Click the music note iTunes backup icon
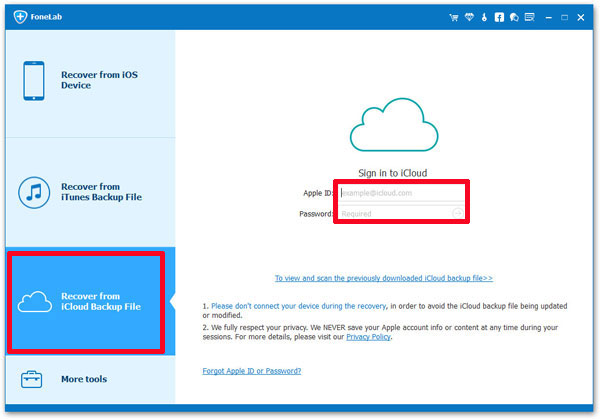The image size is (600, 419). 34,192
